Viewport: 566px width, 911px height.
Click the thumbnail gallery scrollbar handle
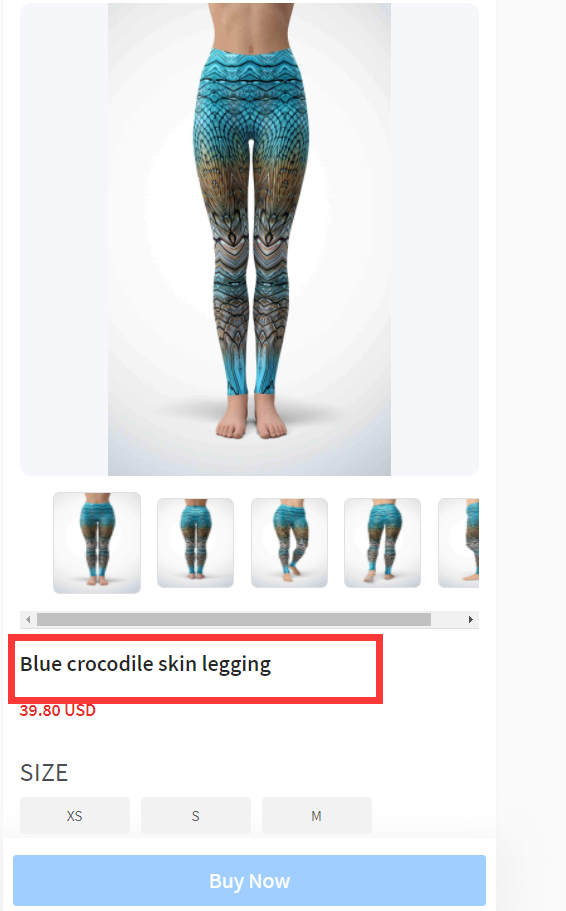pyautogui.click(x=234, y=619)
